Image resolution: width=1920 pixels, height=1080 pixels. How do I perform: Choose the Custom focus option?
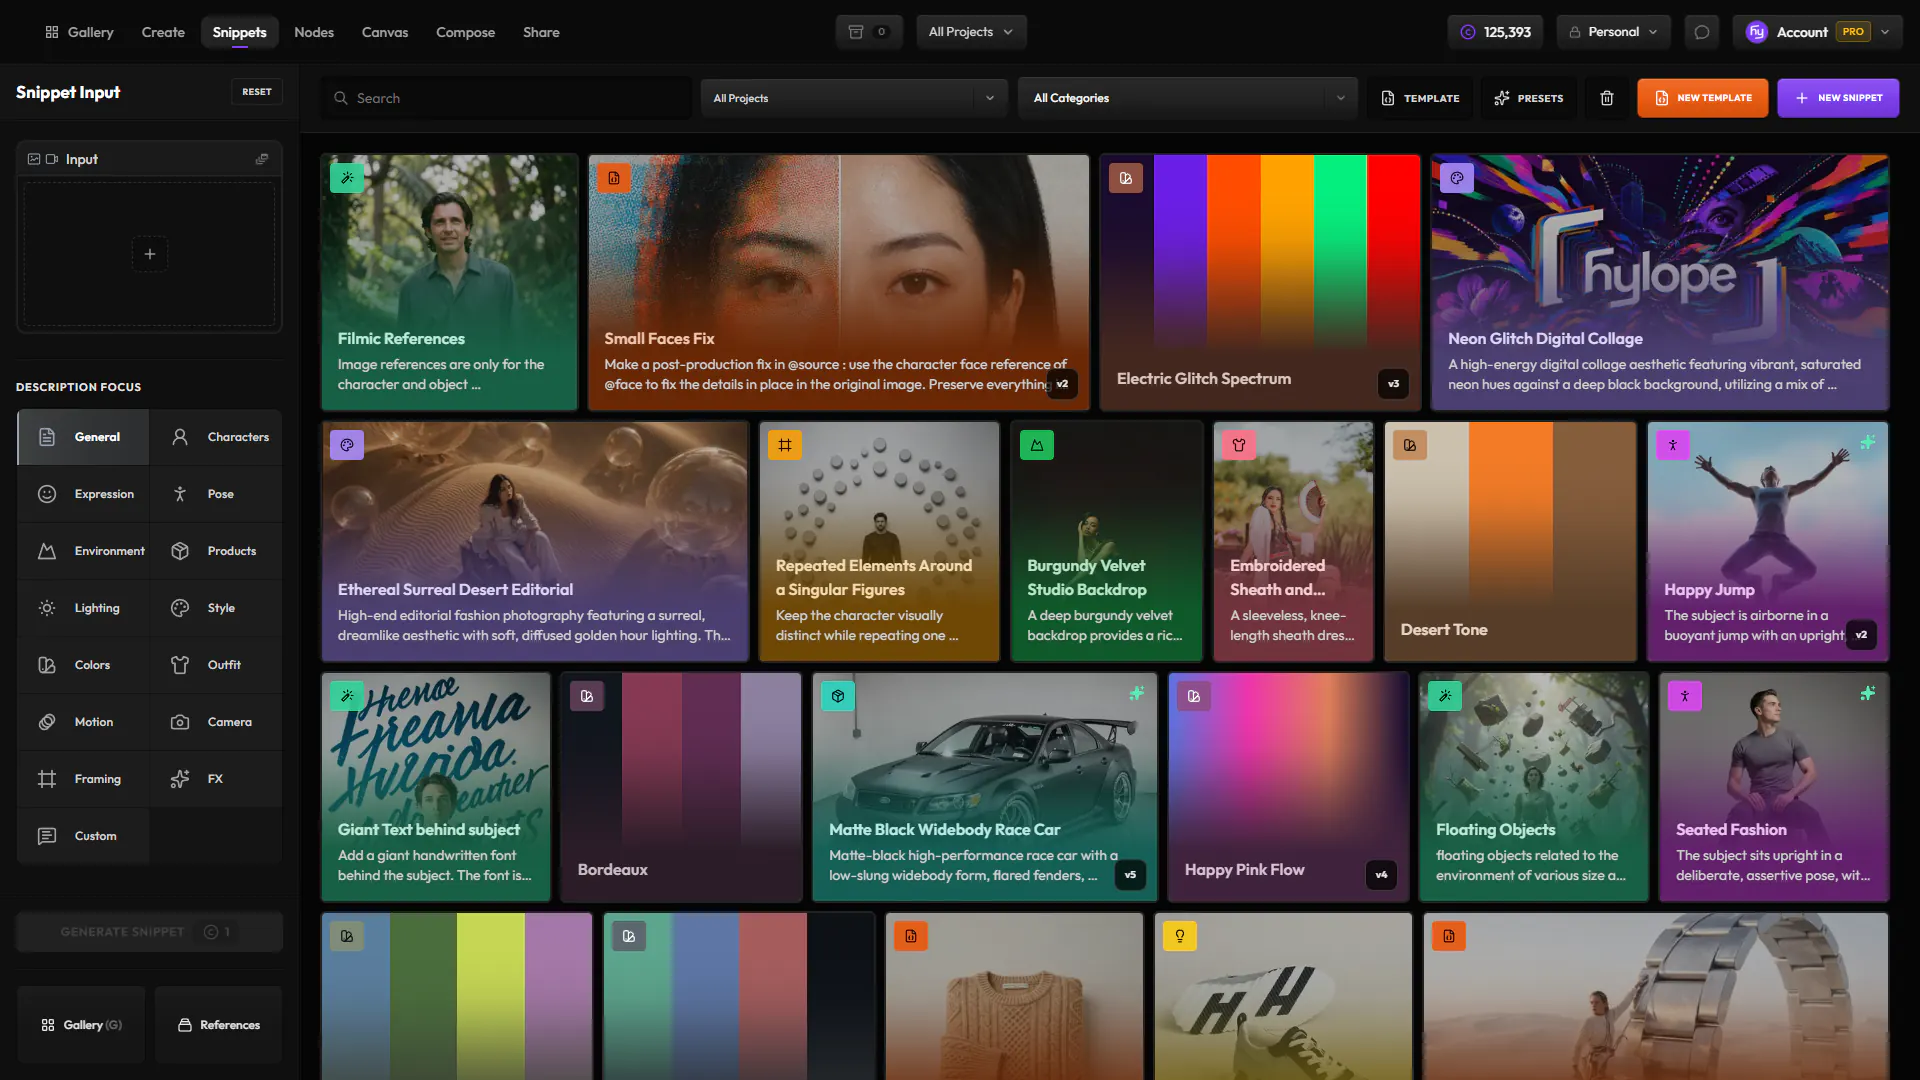[83, 836]
